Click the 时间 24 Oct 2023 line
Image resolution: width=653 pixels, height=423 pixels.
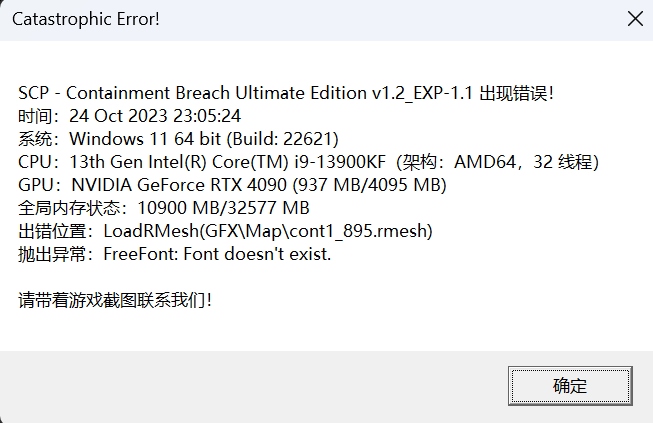pyautogui.click(x=129, y=116)
